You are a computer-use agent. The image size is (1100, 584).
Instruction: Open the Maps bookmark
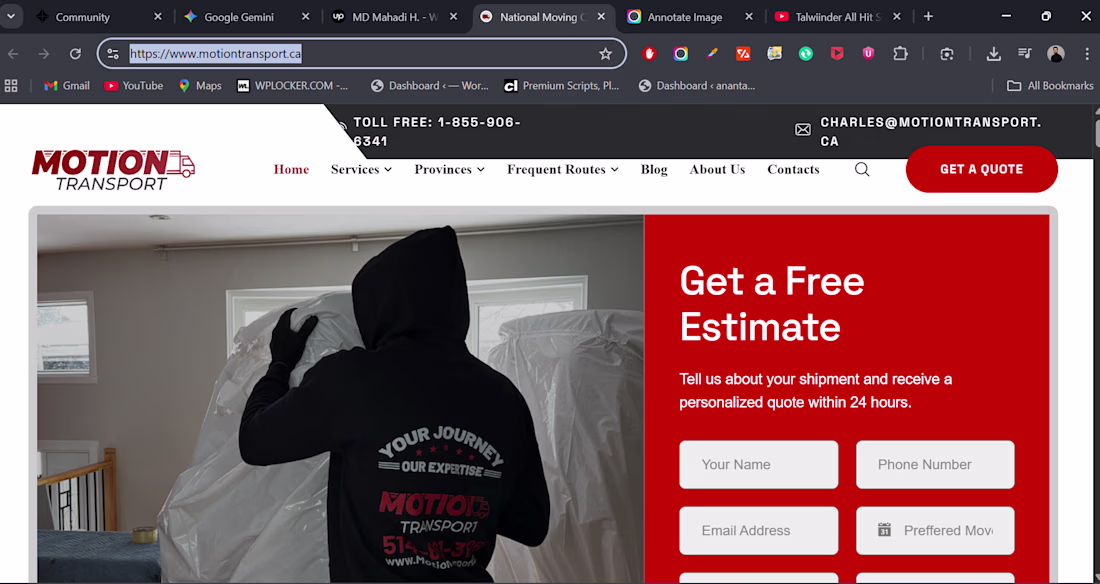coord(200,86)
